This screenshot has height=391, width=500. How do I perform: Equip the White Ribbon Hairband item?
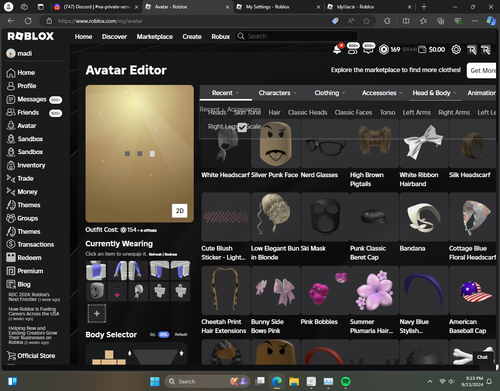(x=424, y=143)
